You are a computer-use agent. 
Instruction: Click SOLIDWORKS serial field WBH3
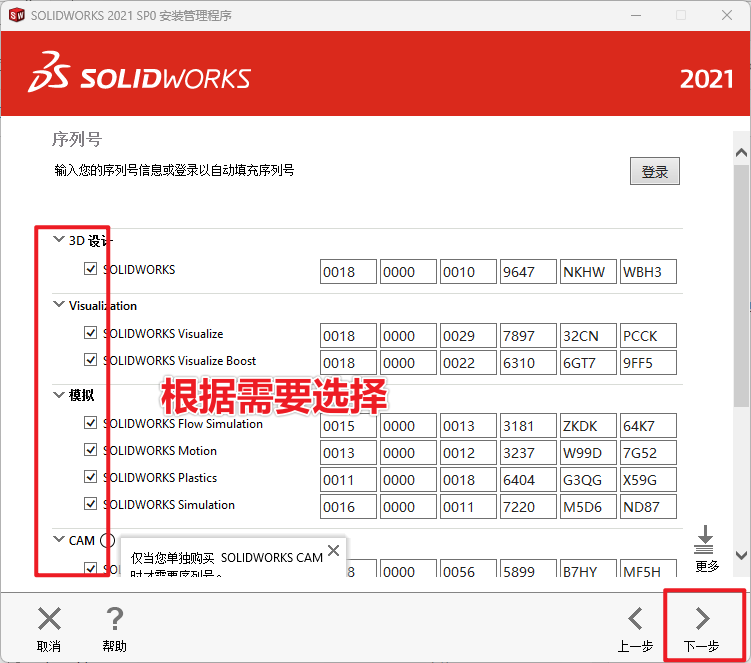coord(648,272)
